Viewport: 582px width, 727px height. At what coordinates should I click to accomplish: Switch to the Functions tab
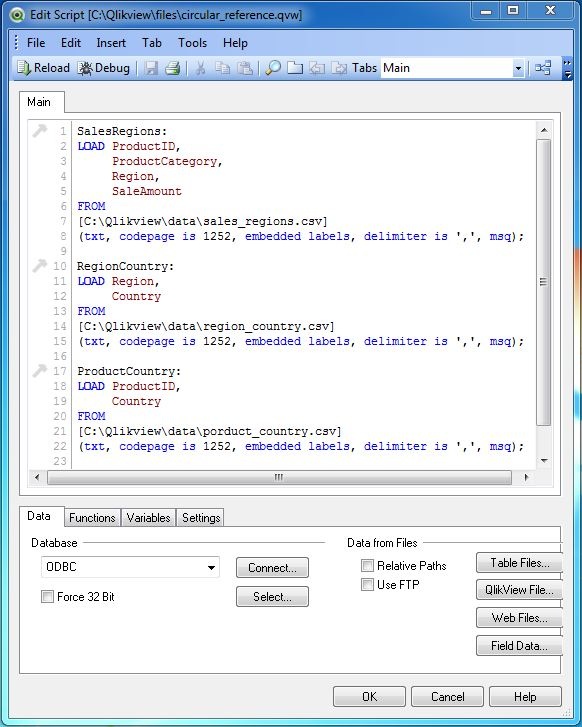tap(92, 518)
